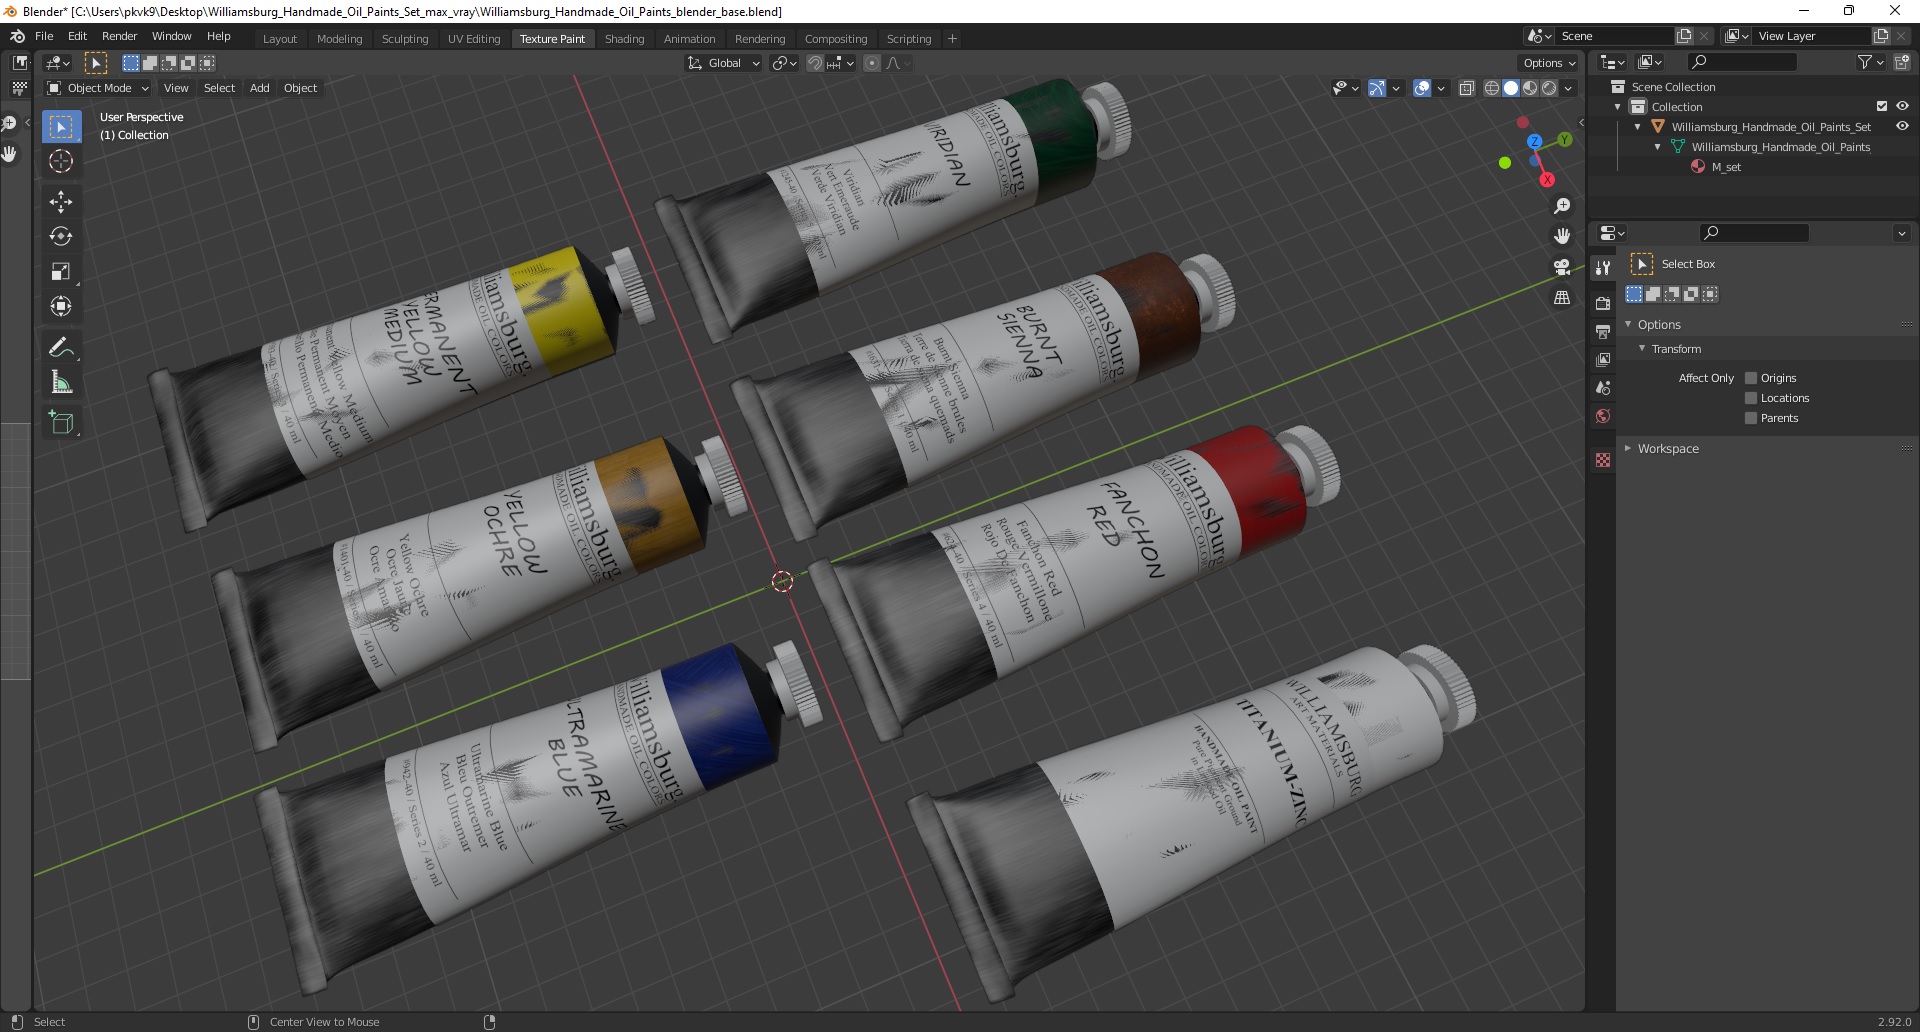Uncheck Collection exclude-from-view-layer checkbox
Image resolution: width=1920 pixels, height=1032 pixels.
coord(1882,106)
